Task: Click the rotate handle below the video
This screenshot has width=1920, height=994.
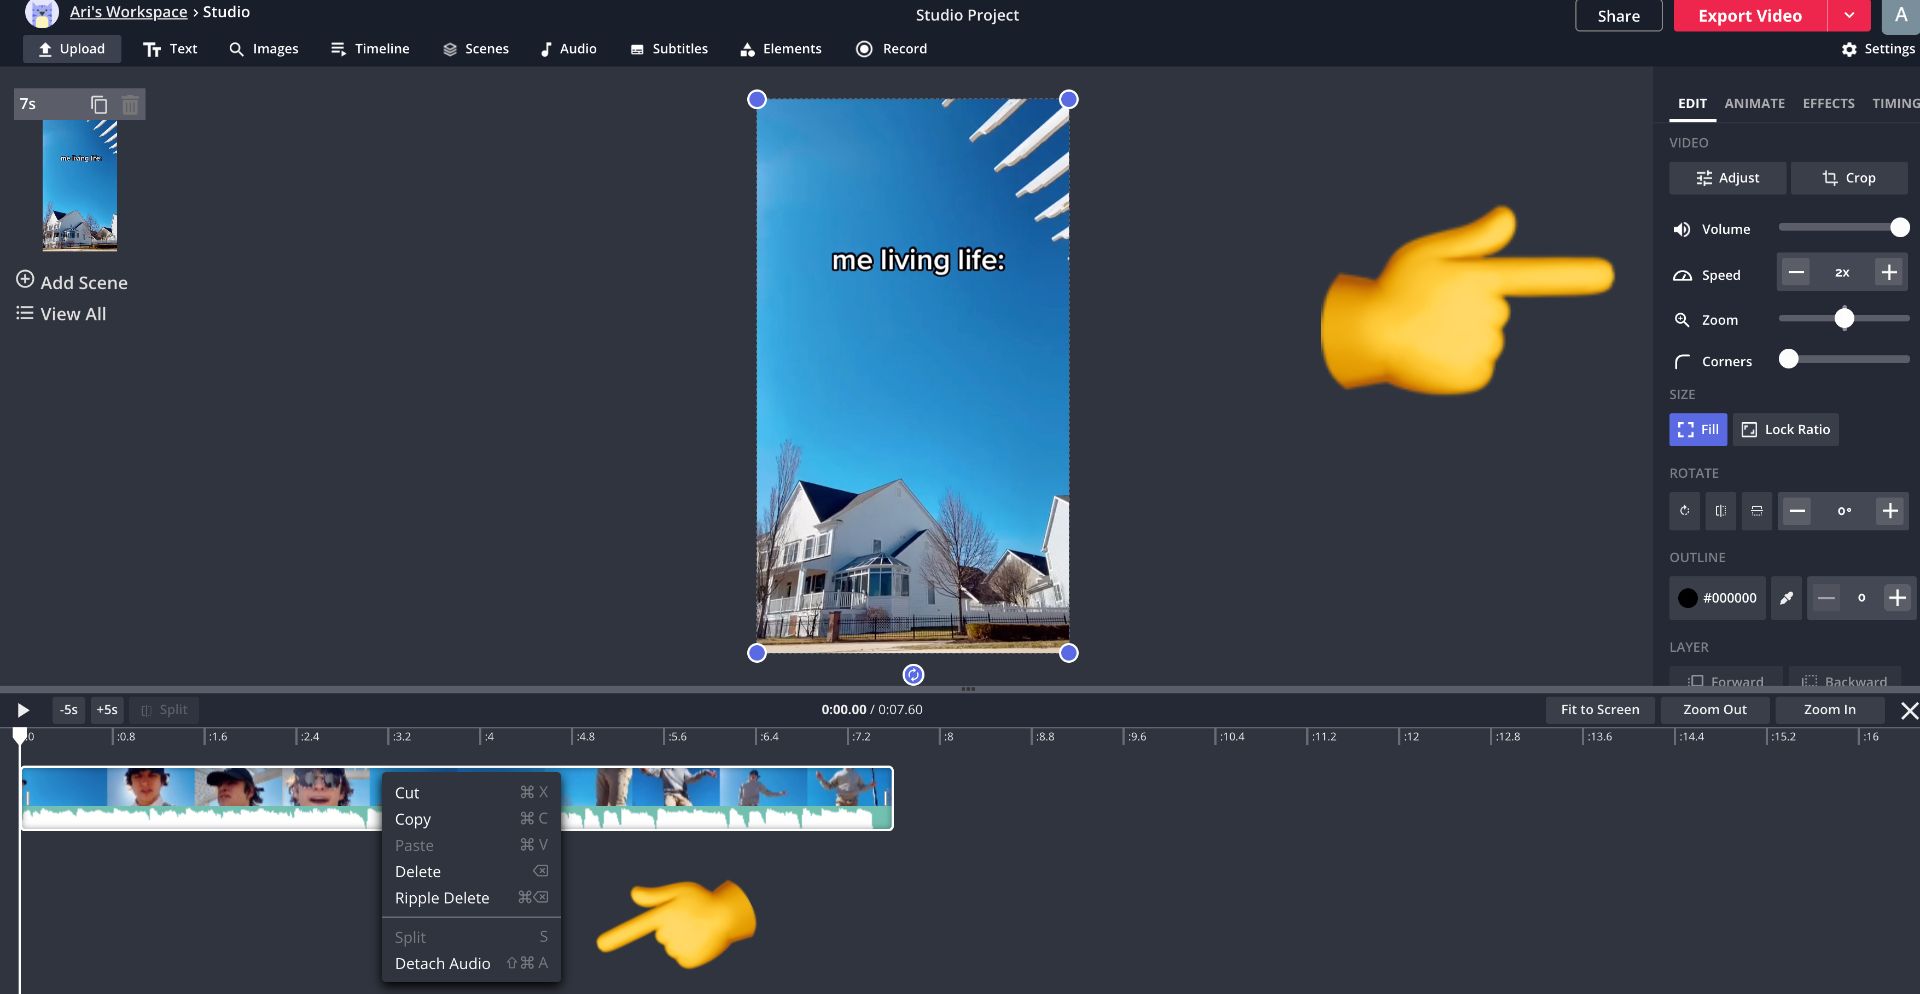Action: [913, 675]
